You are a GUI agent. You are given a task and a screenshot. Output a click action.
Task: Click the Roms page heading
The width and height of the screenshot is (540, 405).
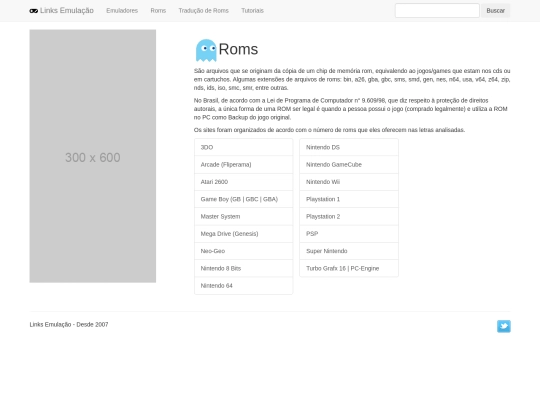[238, 49]
